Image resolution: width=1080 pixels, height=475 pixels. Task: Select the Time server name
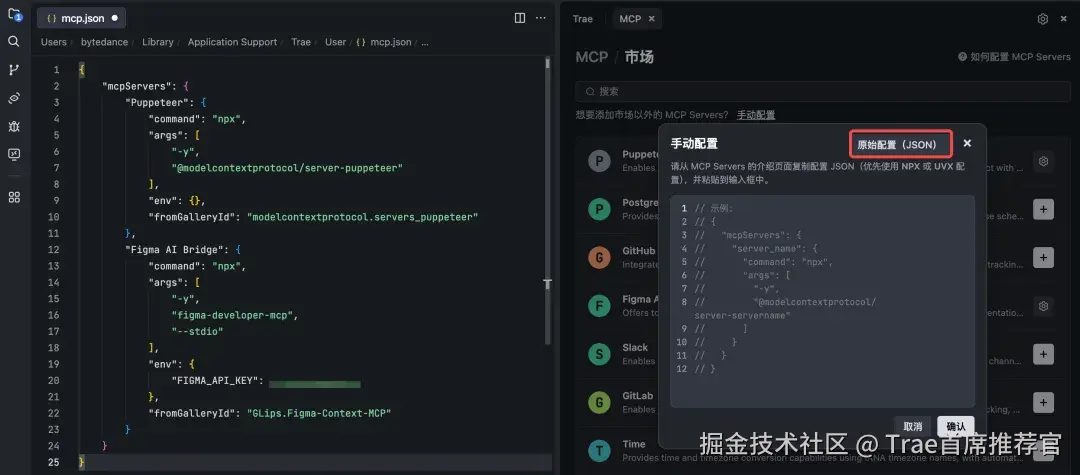coord(634,444)
